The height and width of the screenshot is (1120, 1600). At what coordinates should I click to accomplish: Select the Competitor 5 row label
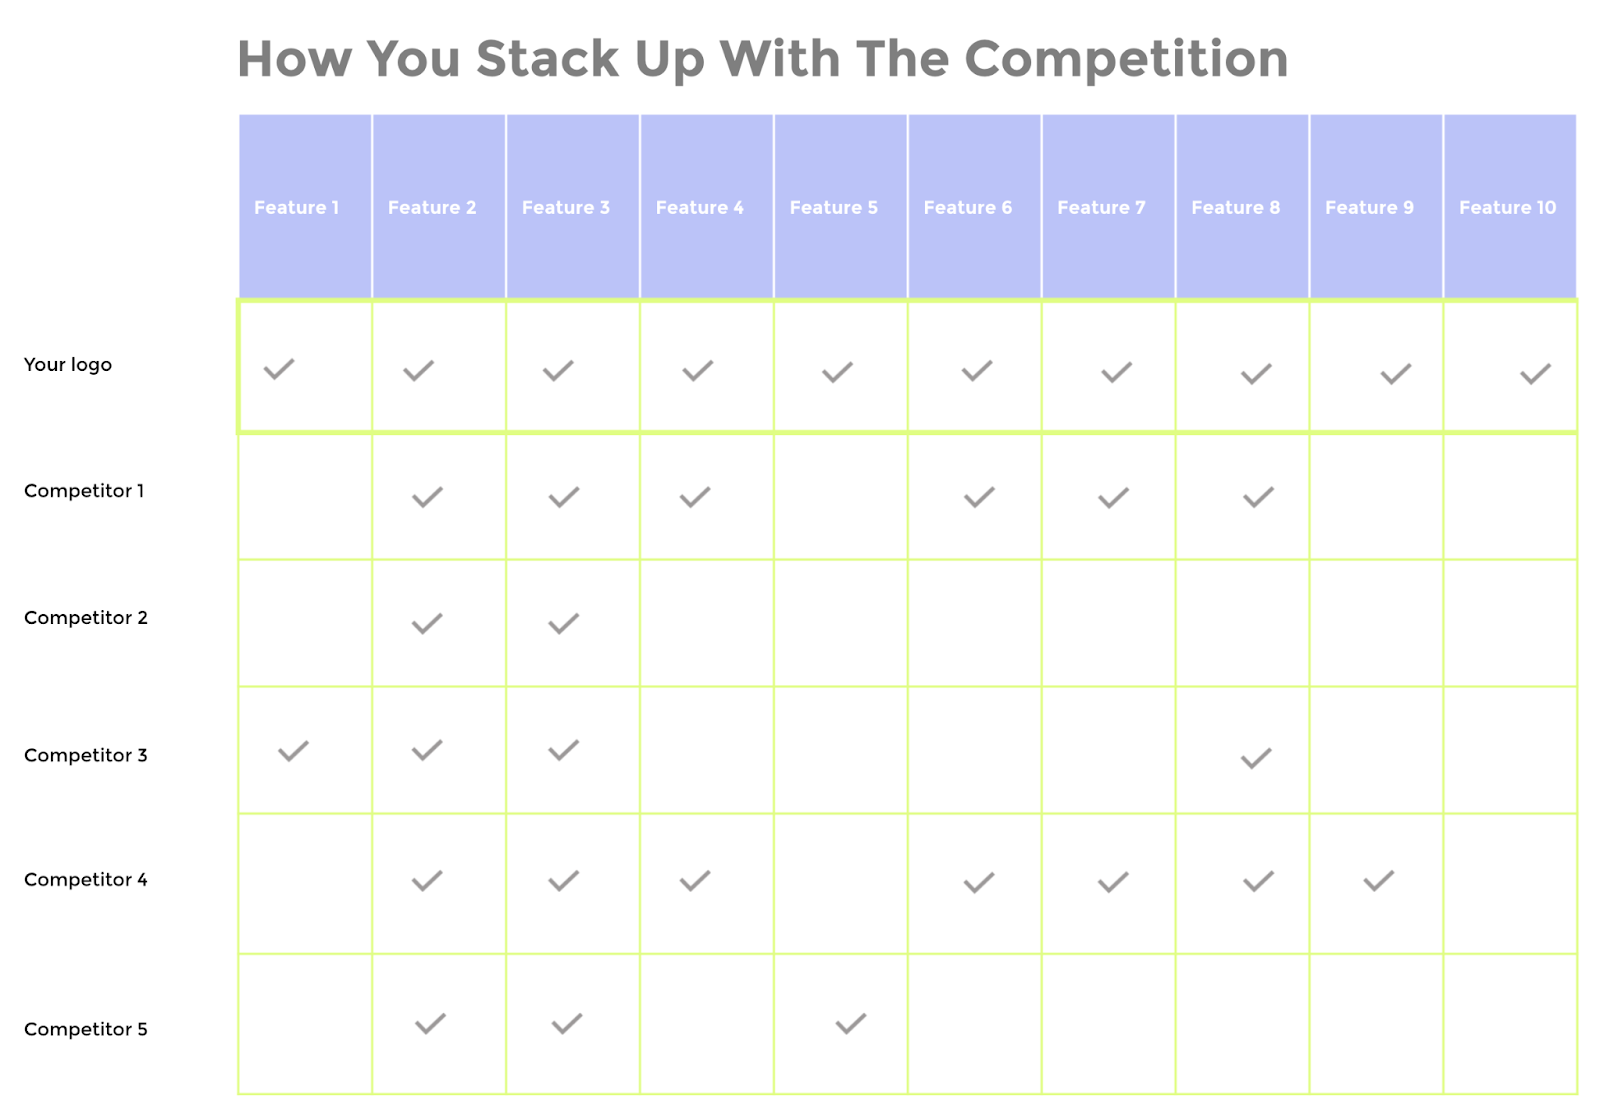(x=86, y=1029)
